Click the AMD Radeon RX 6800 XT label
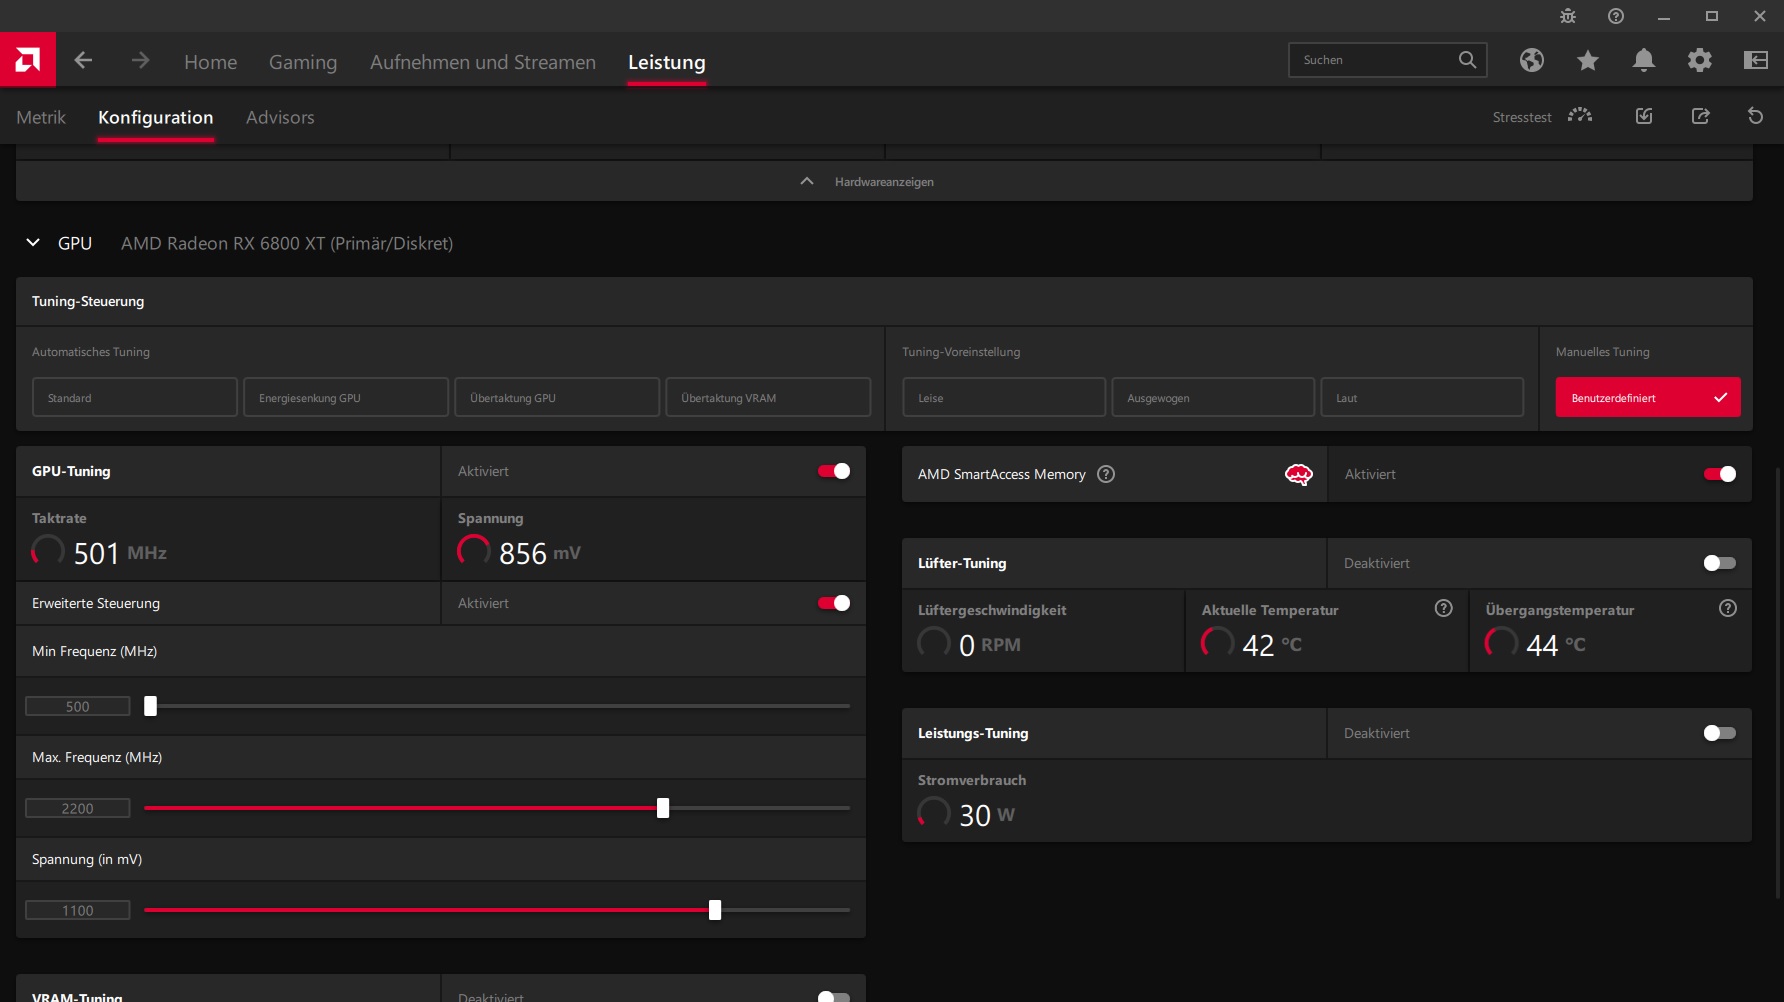This screenshot has height=1002, width=1784. (x=287, y=243)
